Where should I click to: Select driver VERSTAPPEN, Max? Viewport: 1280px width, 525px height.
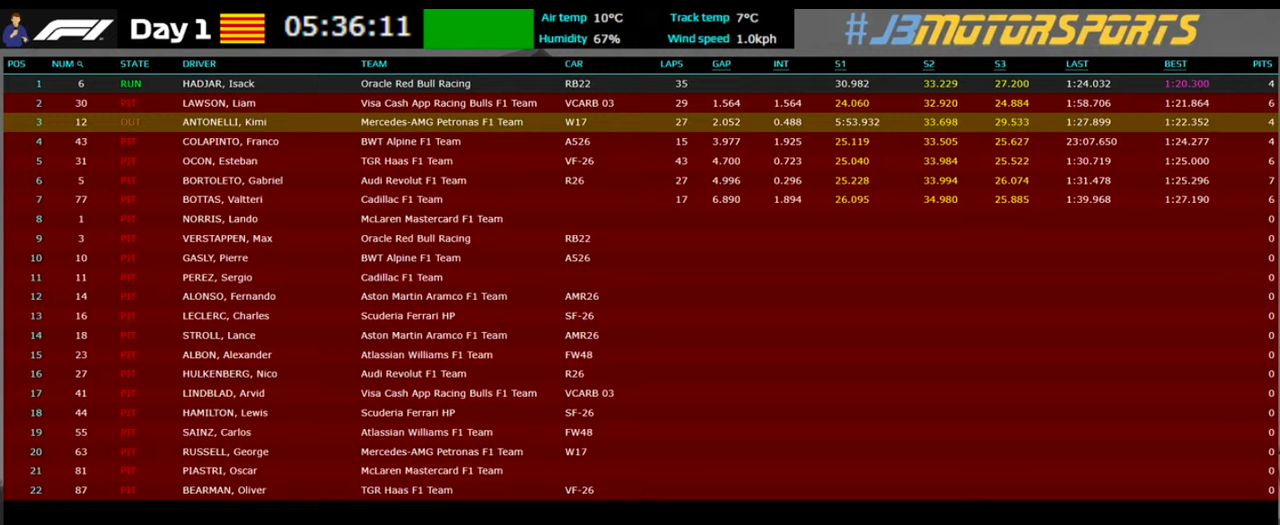coord(227,239)
